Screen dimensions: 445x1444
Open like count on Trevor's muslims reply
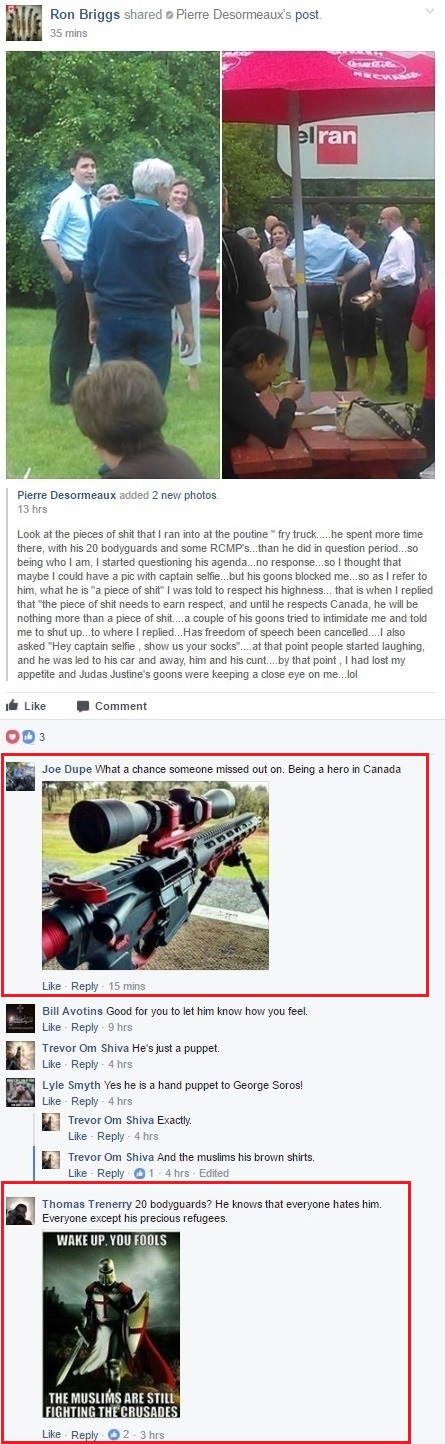pyautogui.click(x=143, y=1173)
